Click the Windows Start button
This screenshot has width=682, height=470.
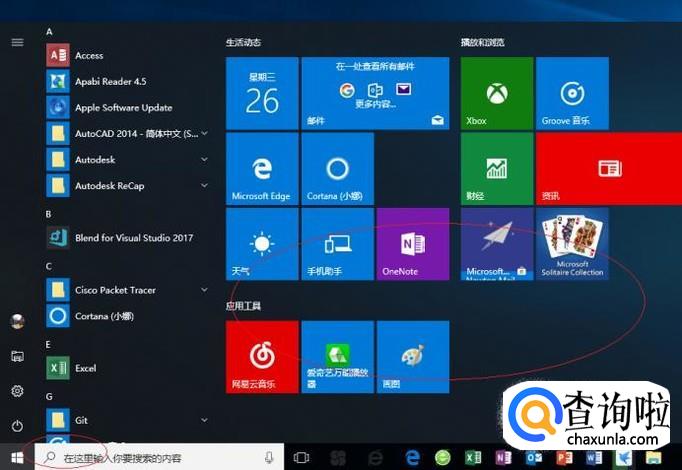[x=17, y=456]
